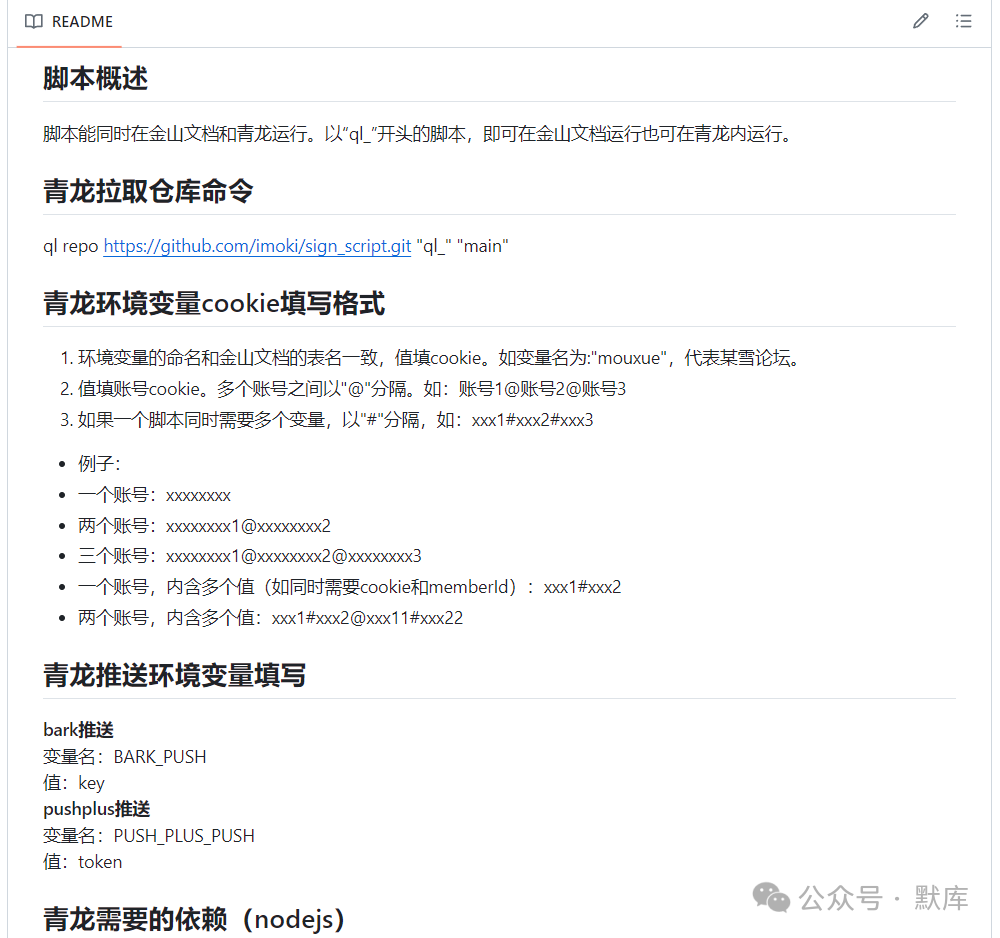Click list item 3 about "#"分隔

coord(335,420)
